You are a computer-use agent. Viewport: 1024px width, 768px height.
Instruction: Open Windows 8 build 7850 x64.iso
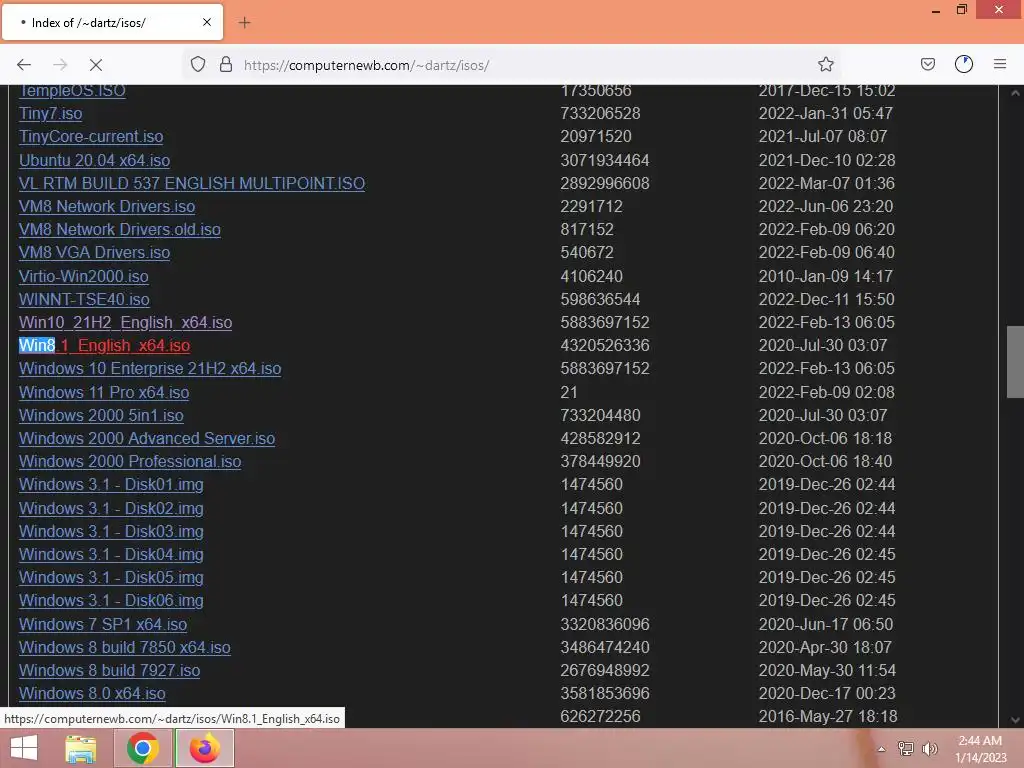click(125, 648)
